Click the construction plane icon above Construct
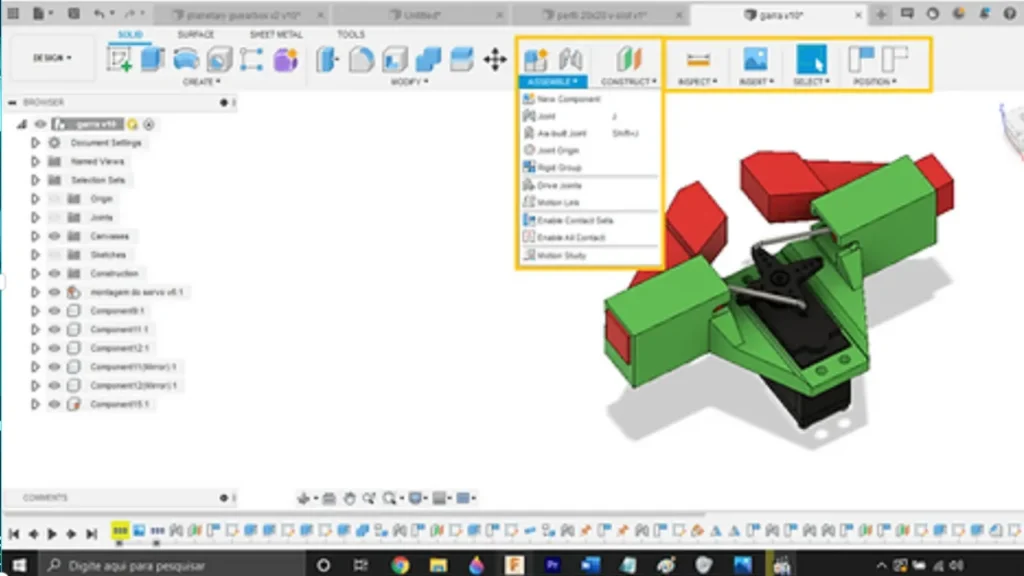 pos(628,60)
